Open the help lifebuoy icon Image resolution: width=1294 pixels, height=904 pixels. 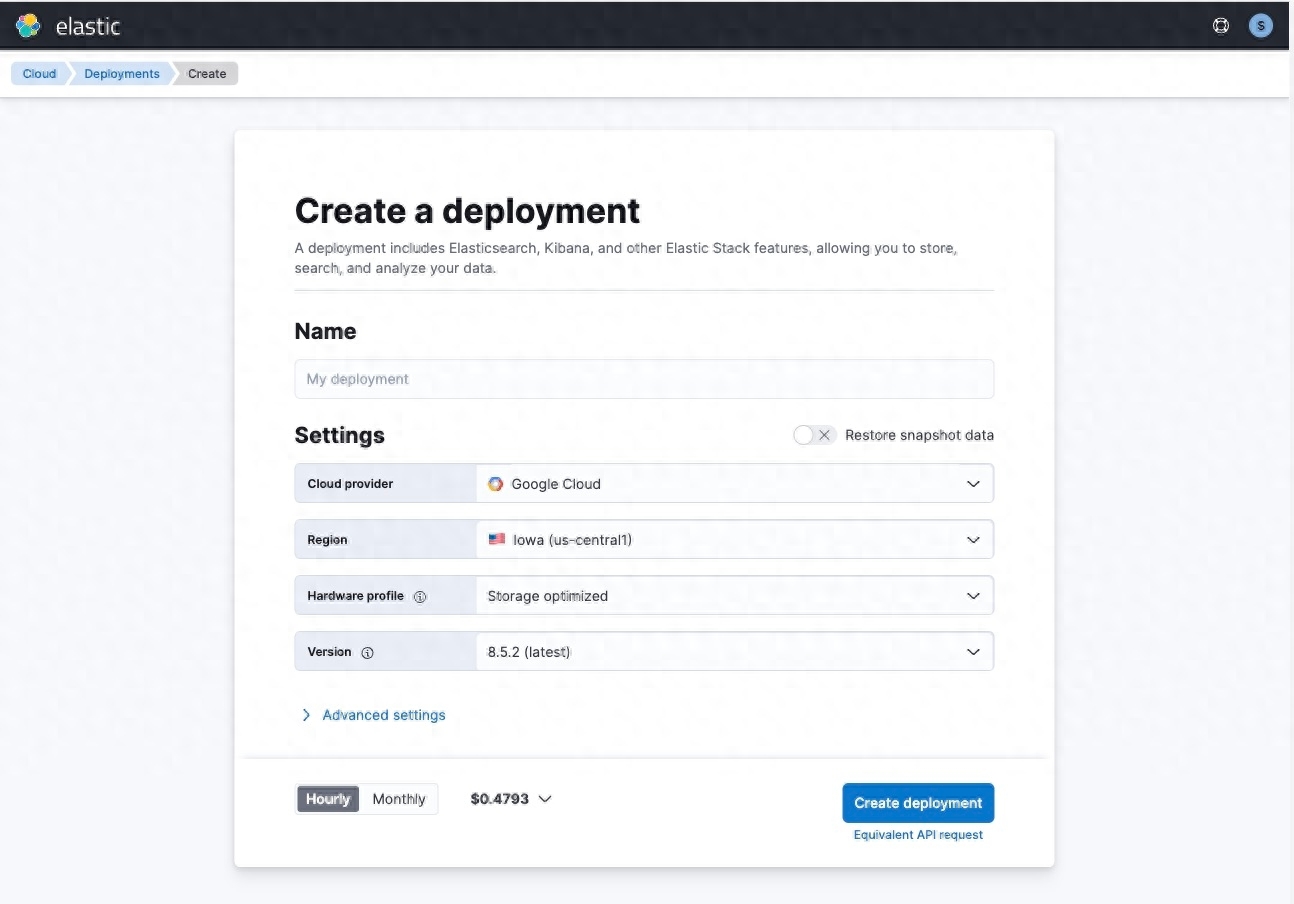click(x=1220, y=26)
